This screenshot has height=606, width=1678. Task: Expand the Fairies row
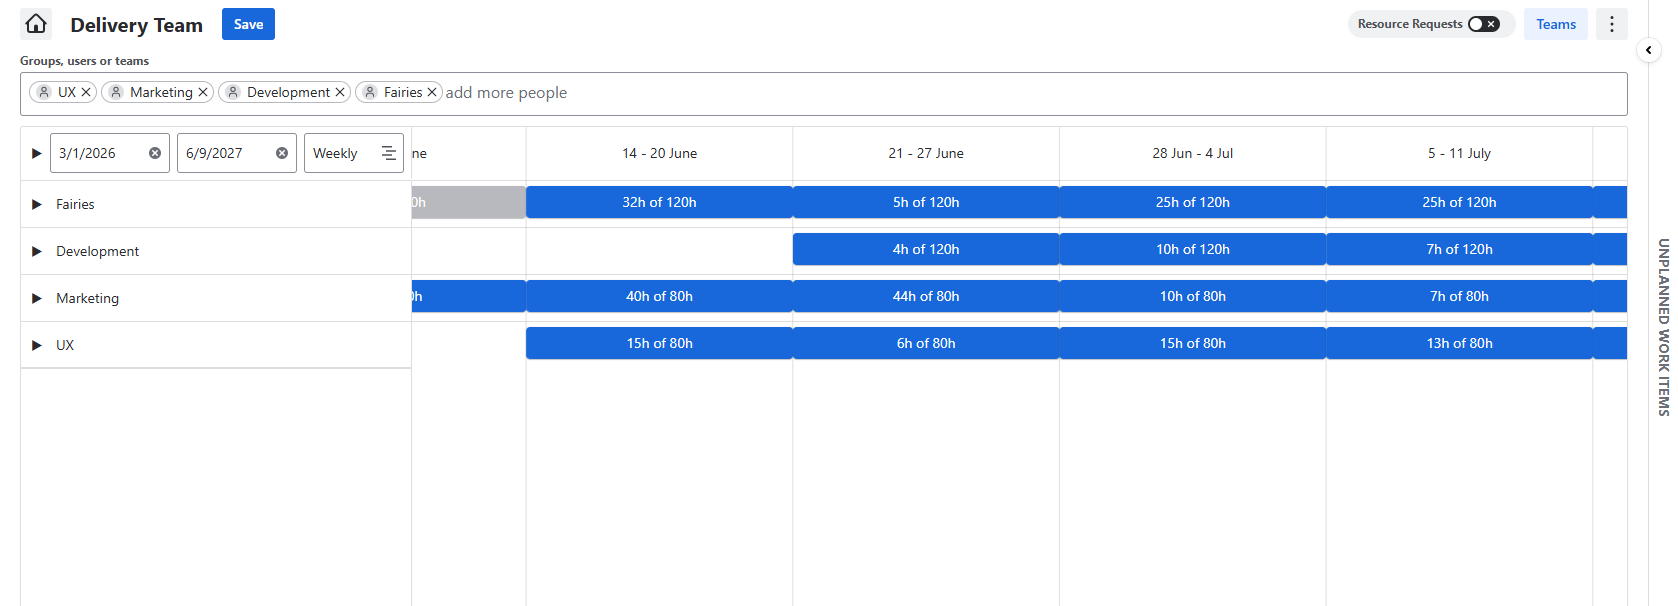click(36, 204)
